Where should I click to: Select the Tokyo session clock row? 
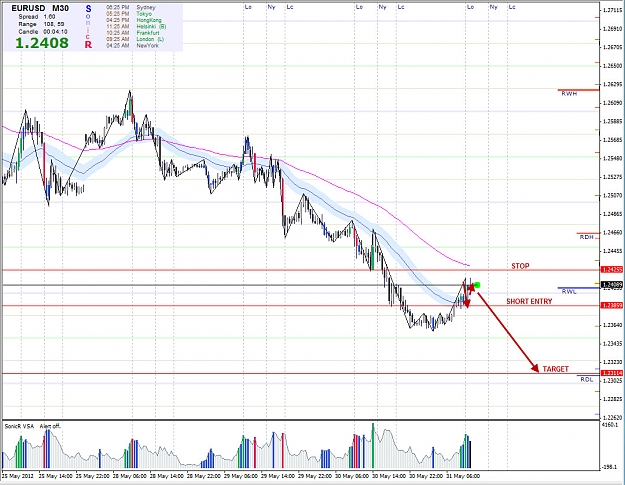[x=129, y=14]
